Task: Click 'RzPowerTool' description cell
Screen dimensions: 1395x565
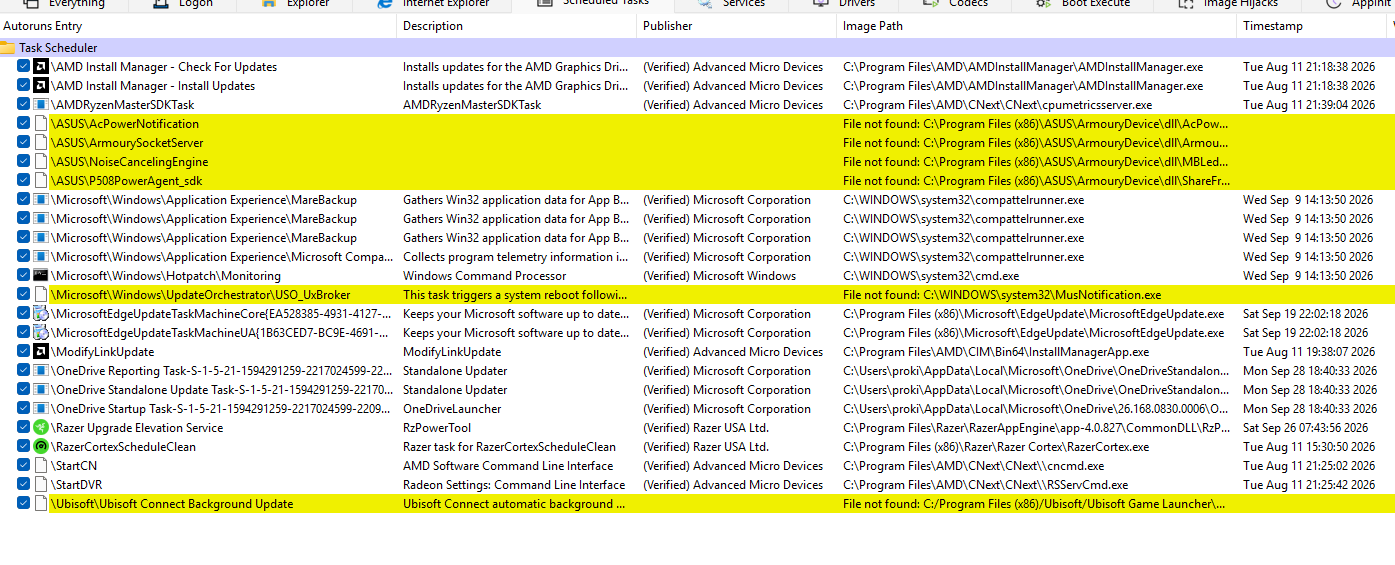Action: click(437, 428)
